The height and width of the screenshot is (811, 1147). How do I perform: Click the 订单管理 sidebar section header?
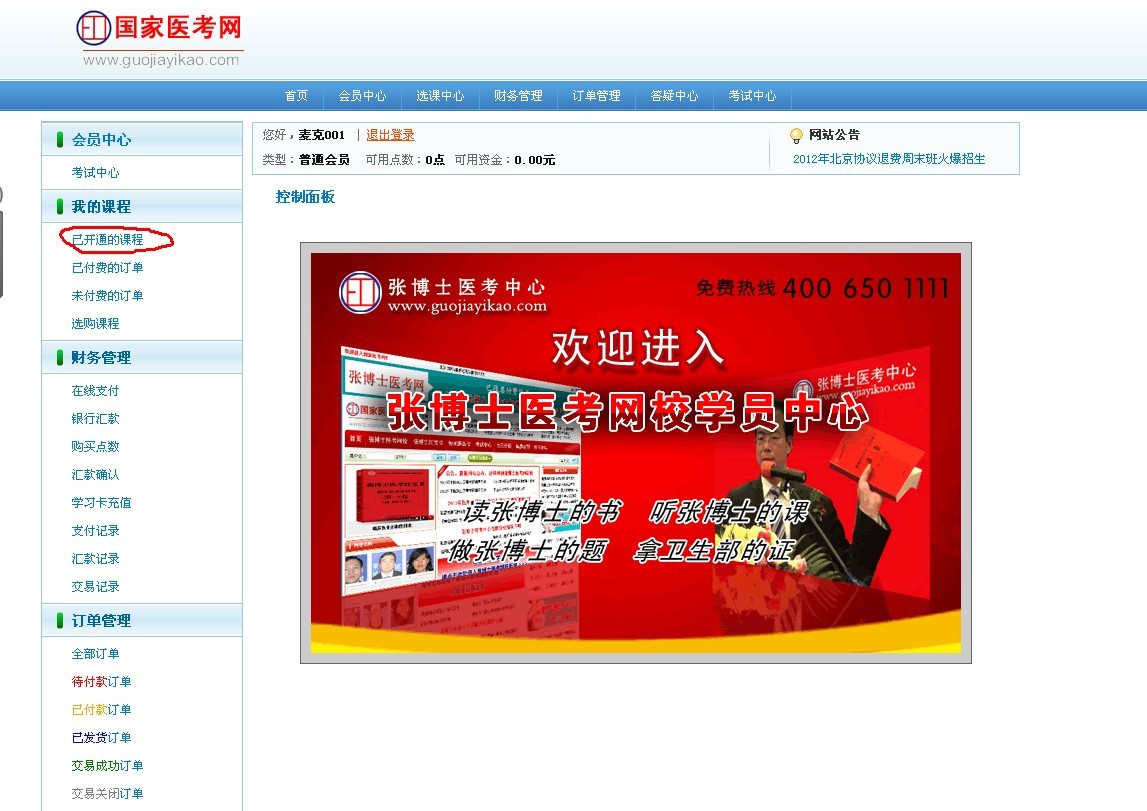[142, 620]
